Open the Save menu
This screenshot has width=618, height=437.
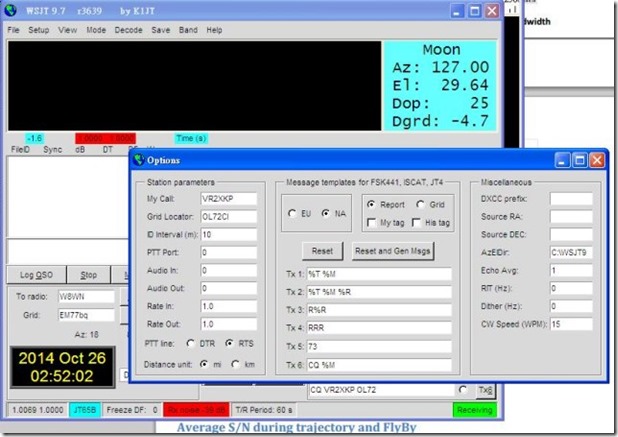click(160, 30)
